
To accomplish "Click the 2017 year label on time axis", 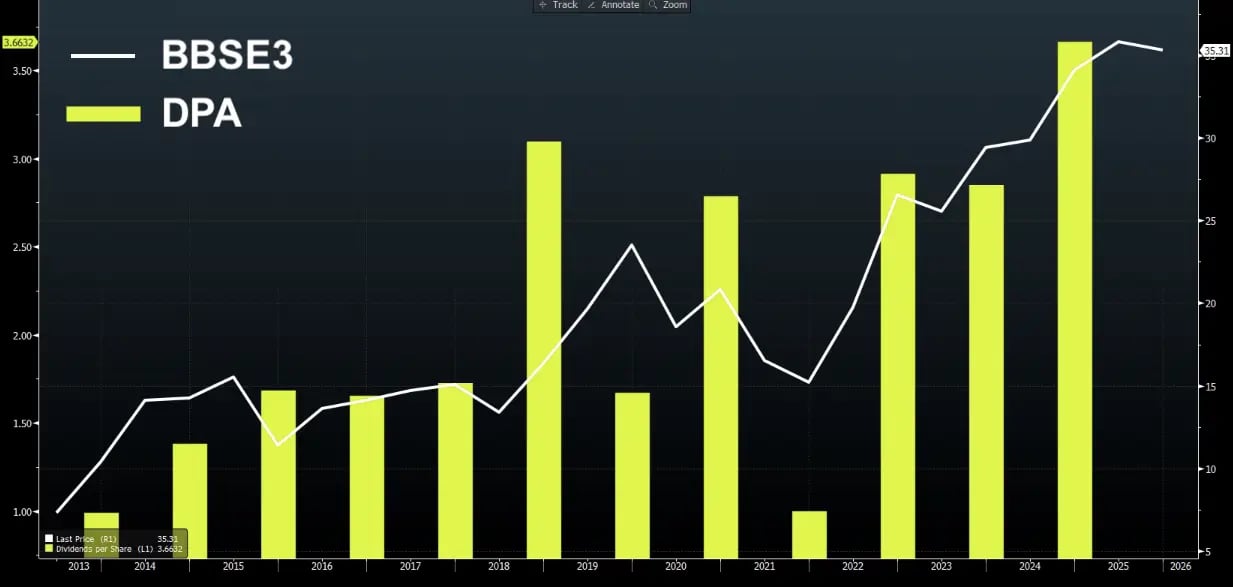I will 410,567.
